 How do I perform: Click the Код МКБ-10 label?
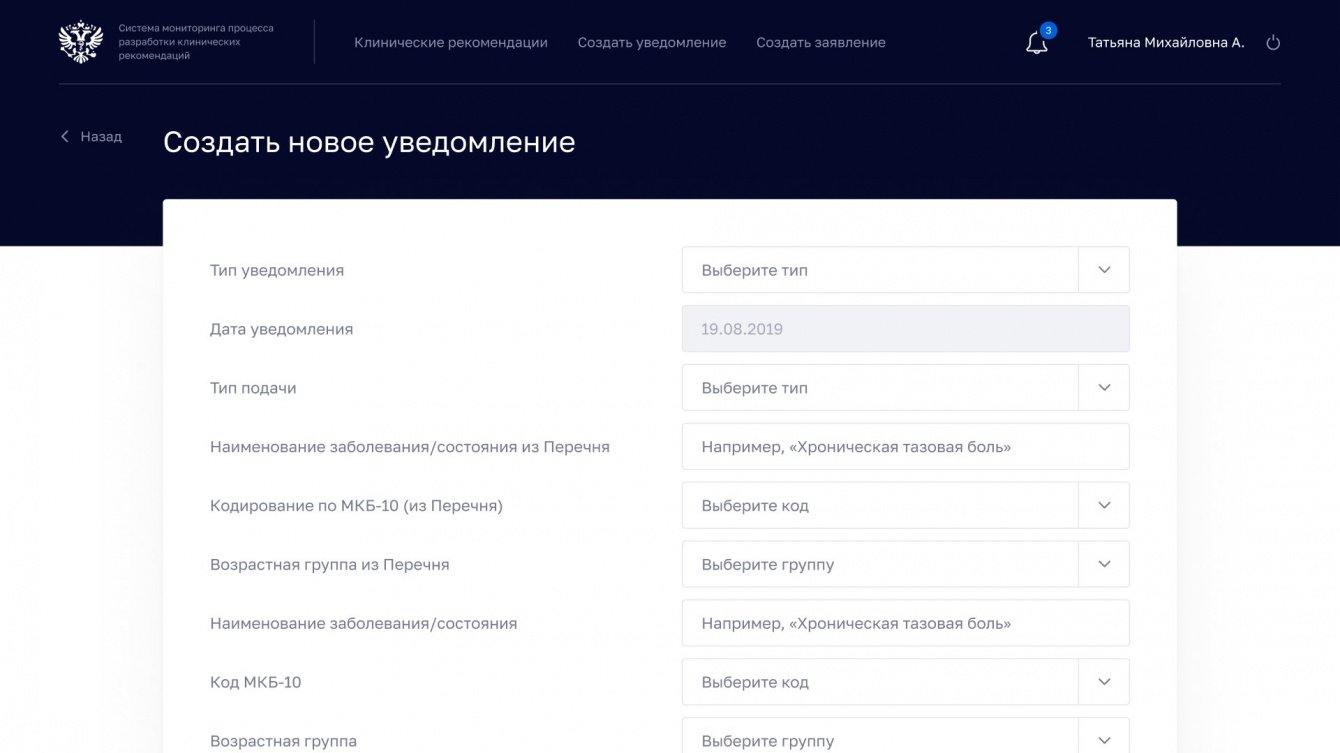[x=255, y=682]
